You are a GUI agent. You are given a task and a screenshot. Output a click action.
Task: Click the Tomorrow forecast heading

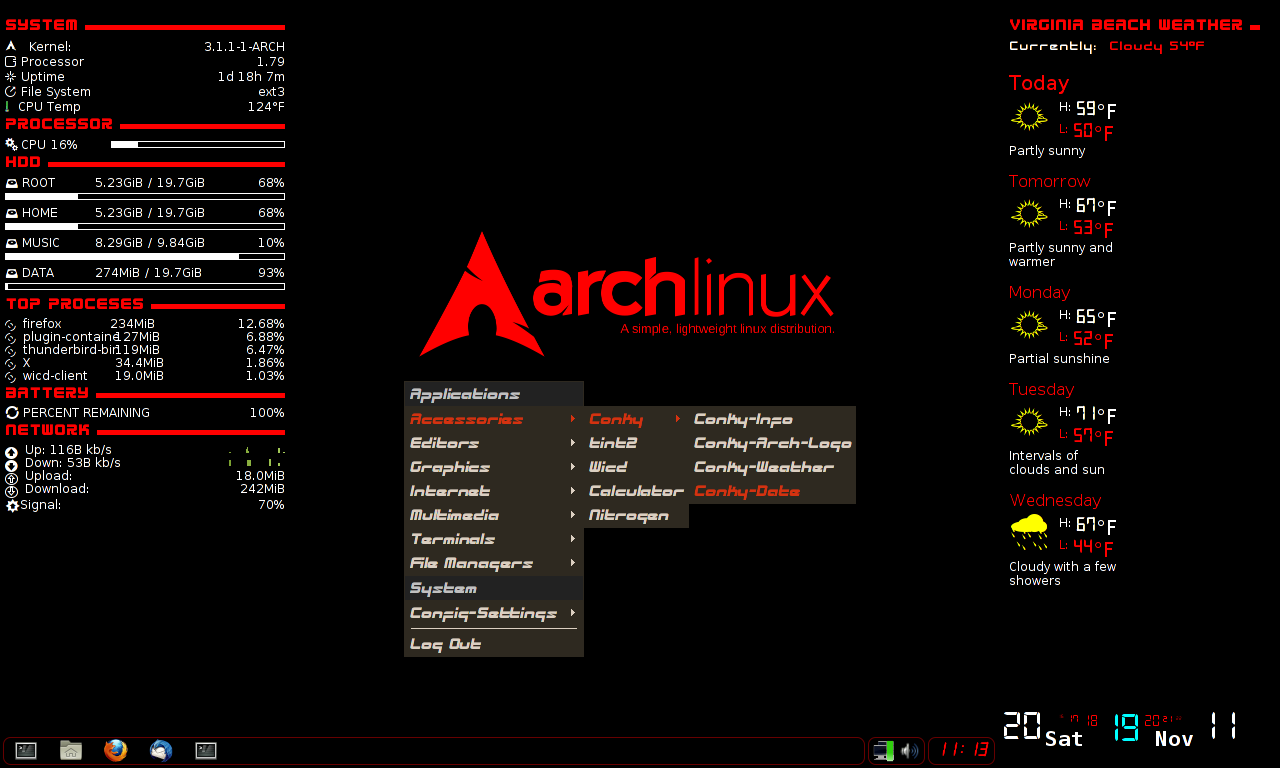[x=1049, y=181]
